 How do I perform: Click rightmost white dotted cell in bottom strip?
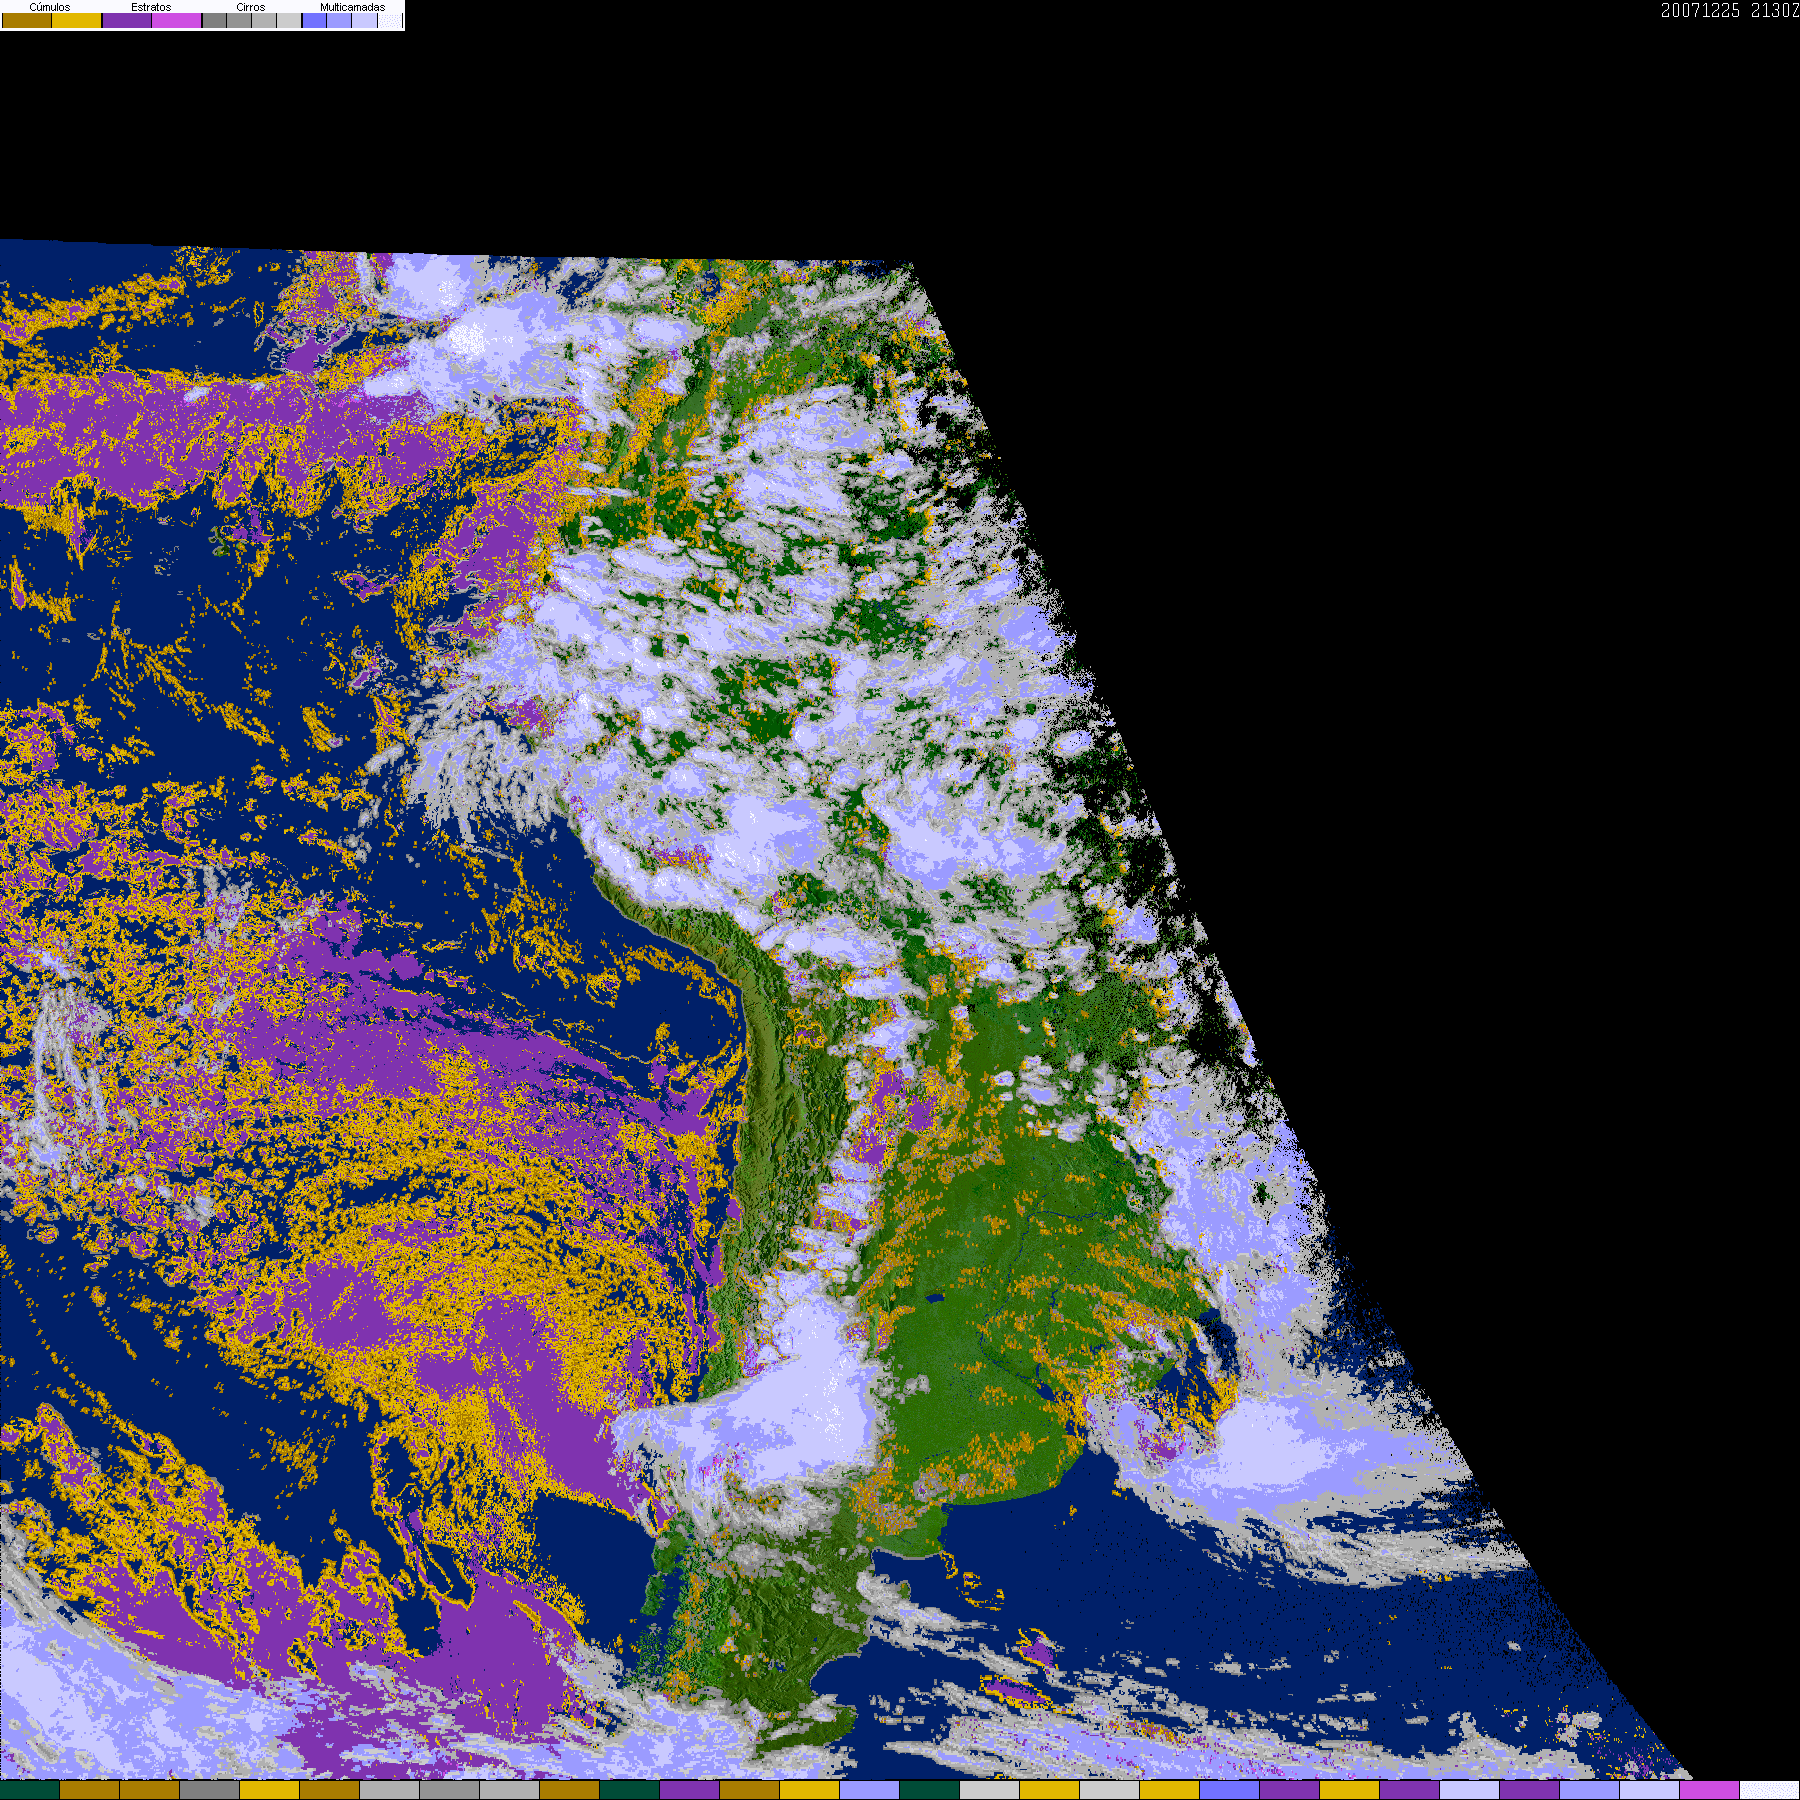point(1769,1790)
